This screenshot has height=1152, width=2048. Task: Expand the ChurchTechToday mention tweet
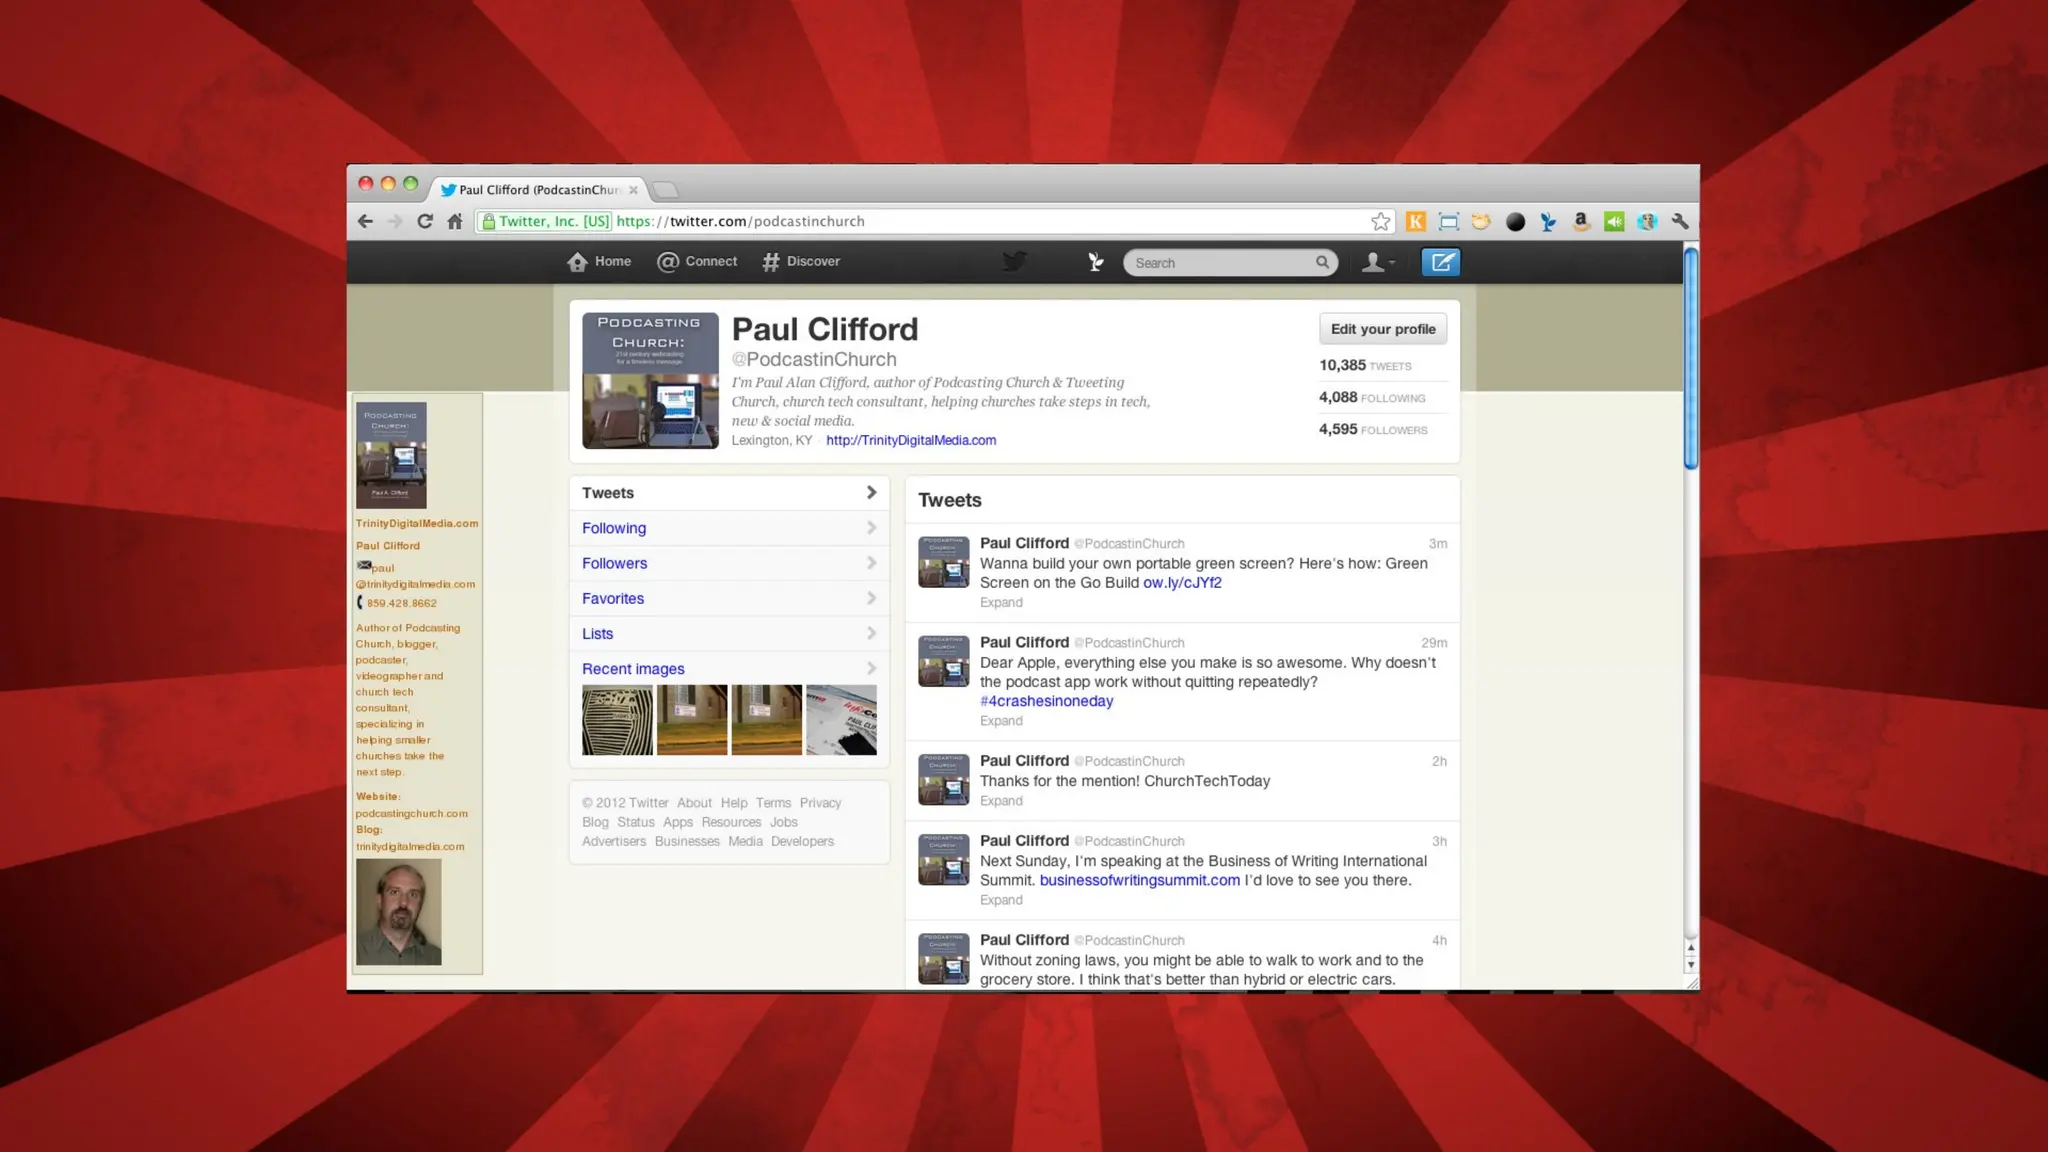[1001, 801]
